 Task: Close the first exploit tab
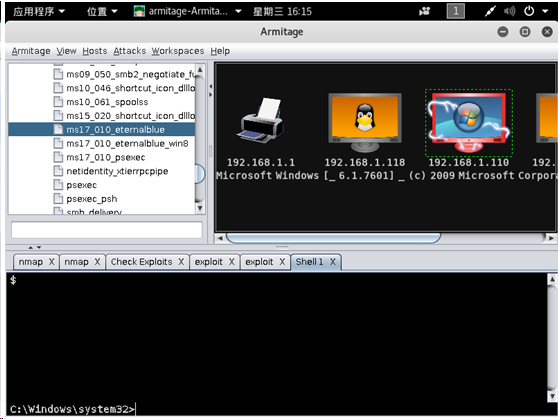232,262
